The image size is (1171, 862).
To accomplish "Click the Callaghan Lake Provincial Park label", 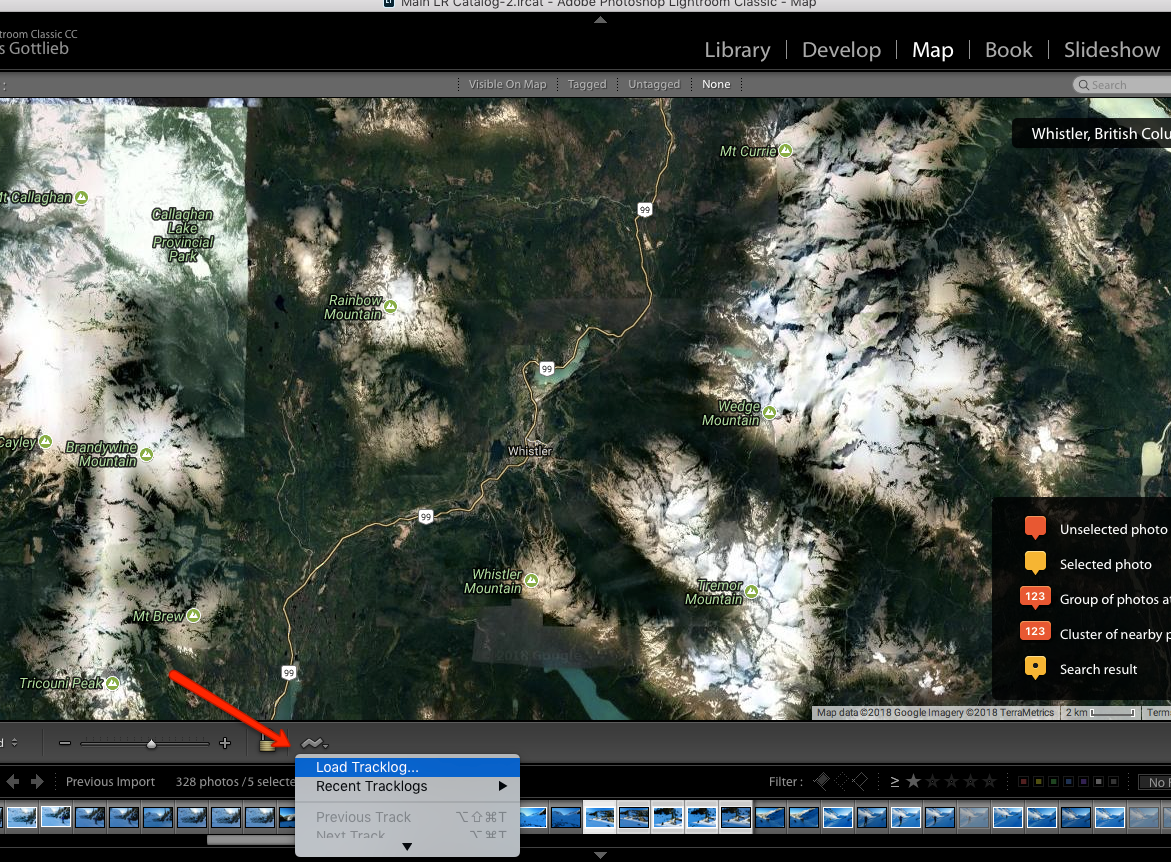I will (x=182, y=235).
